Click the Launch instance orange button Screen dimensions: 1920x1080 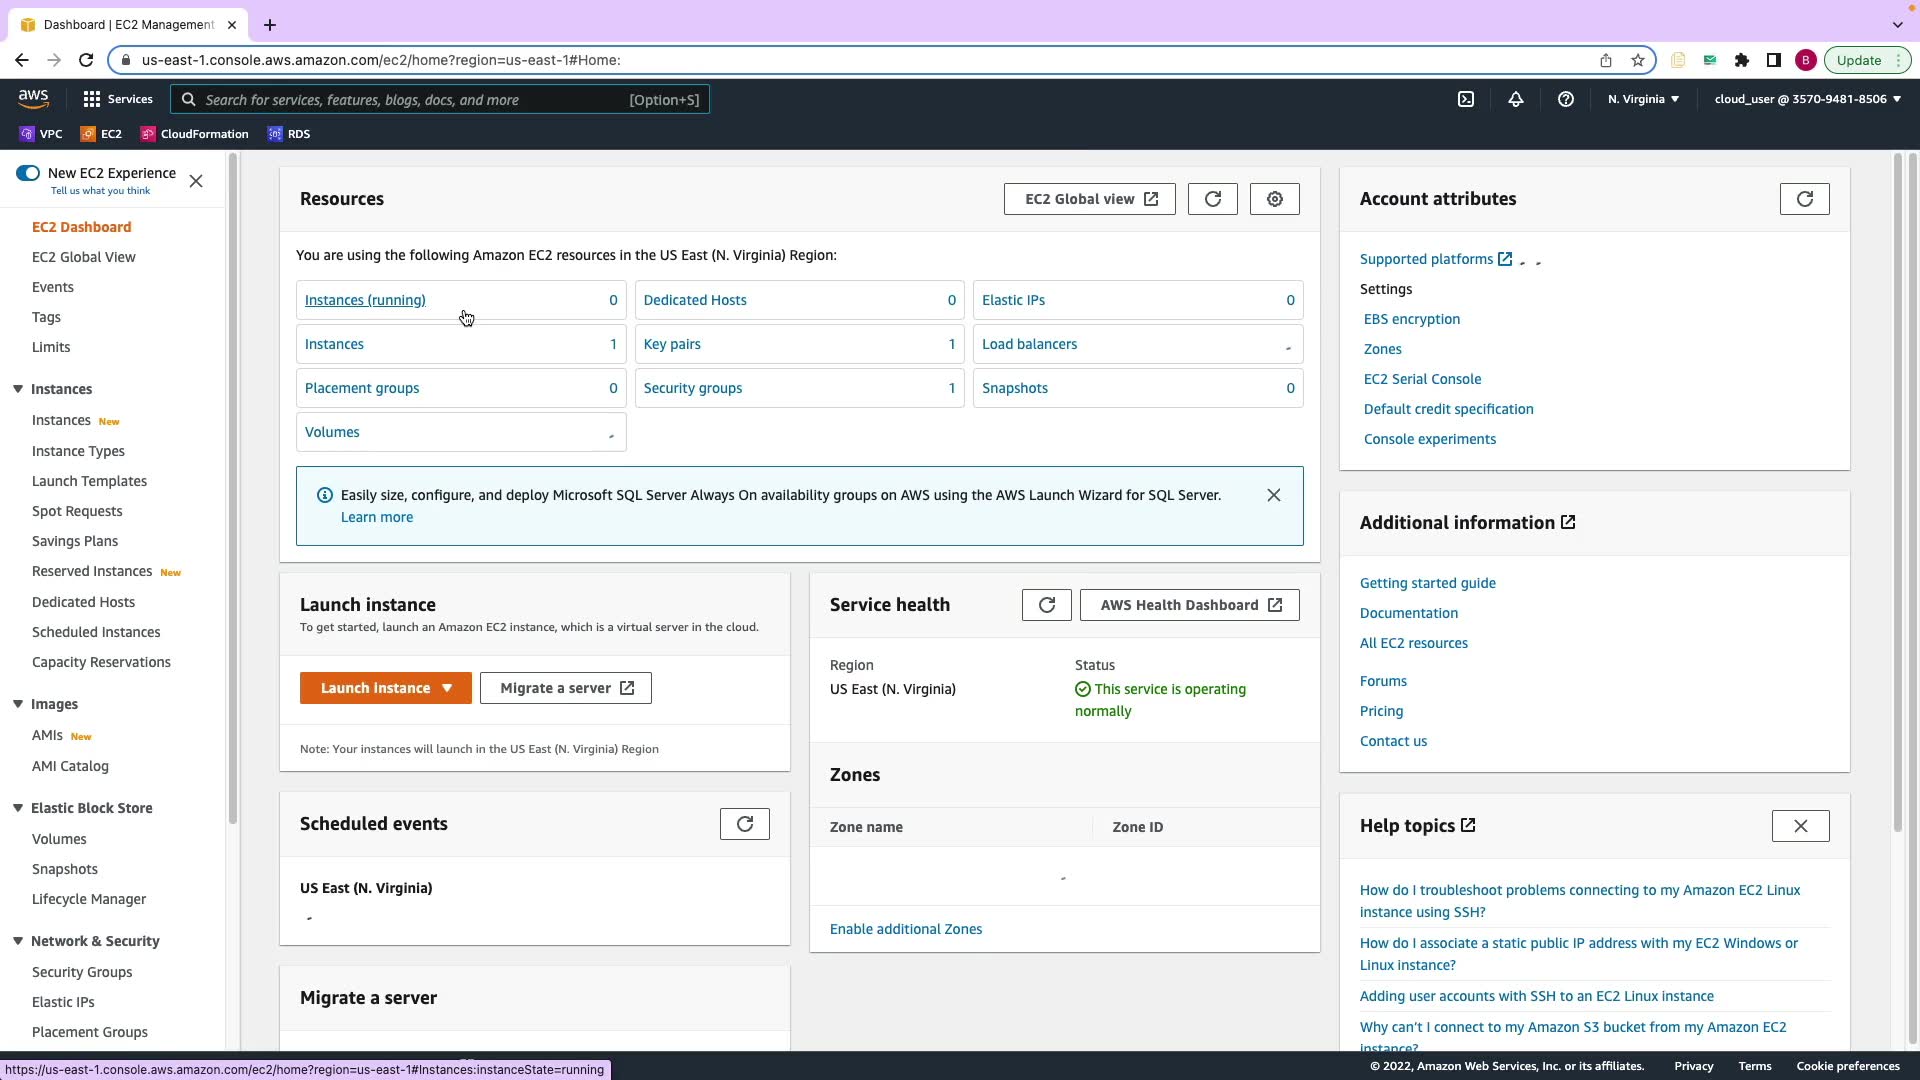click(x=375, y=688)
